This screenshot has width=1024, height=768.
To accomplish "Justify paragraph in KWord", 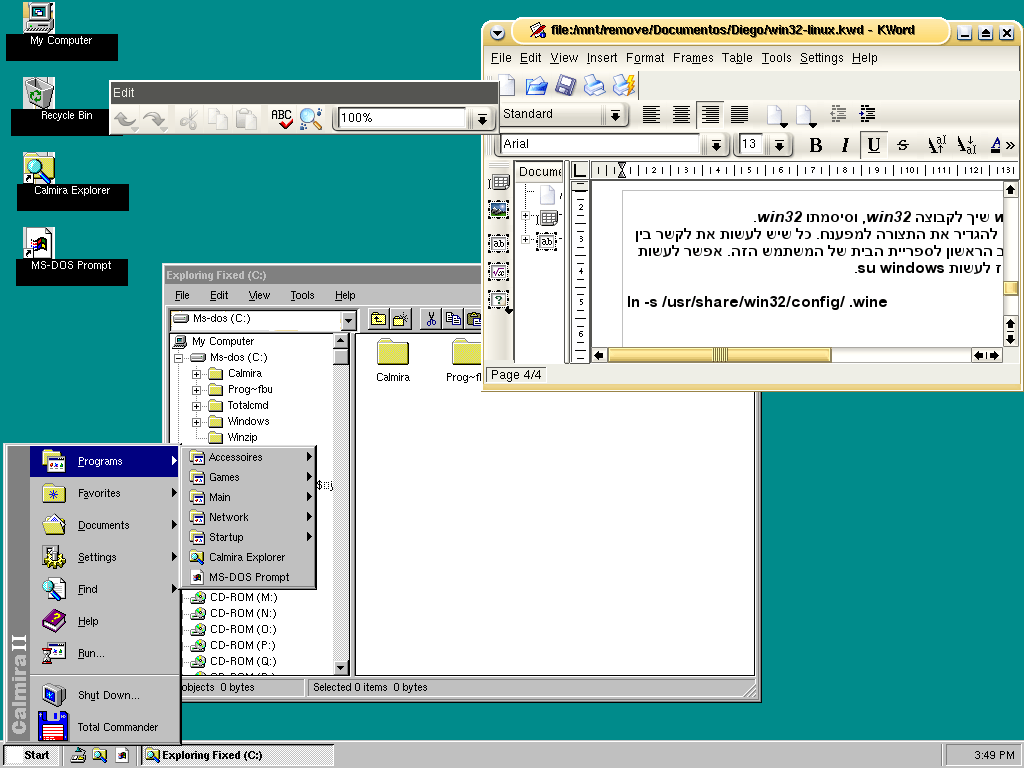I will [x=739, y=114].
